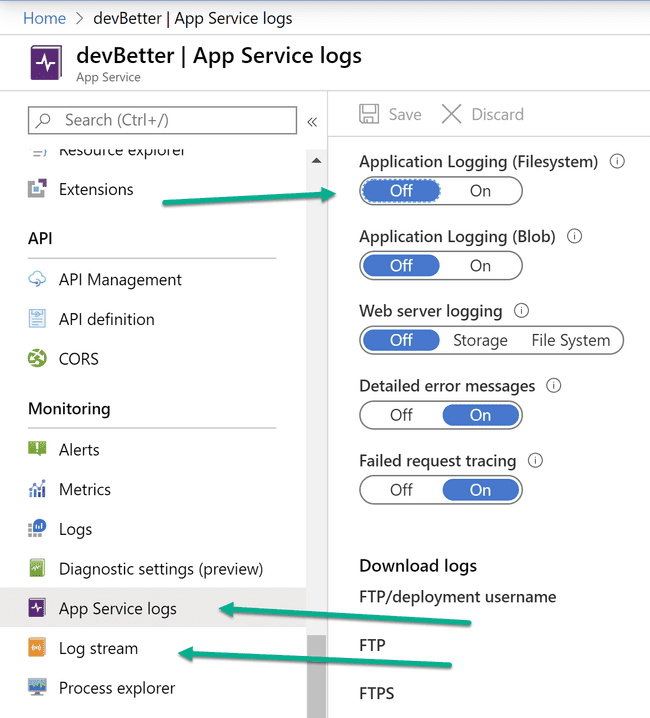Click the App Service logs sidebar icon

pyautogui.click(x=37, y=608)
